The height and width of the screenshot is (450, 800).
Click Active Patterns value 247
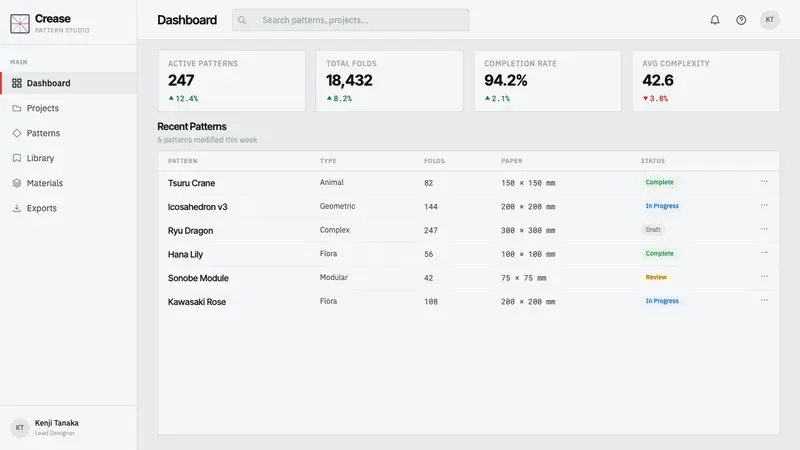pyautogui.click(x=181, y=80)
